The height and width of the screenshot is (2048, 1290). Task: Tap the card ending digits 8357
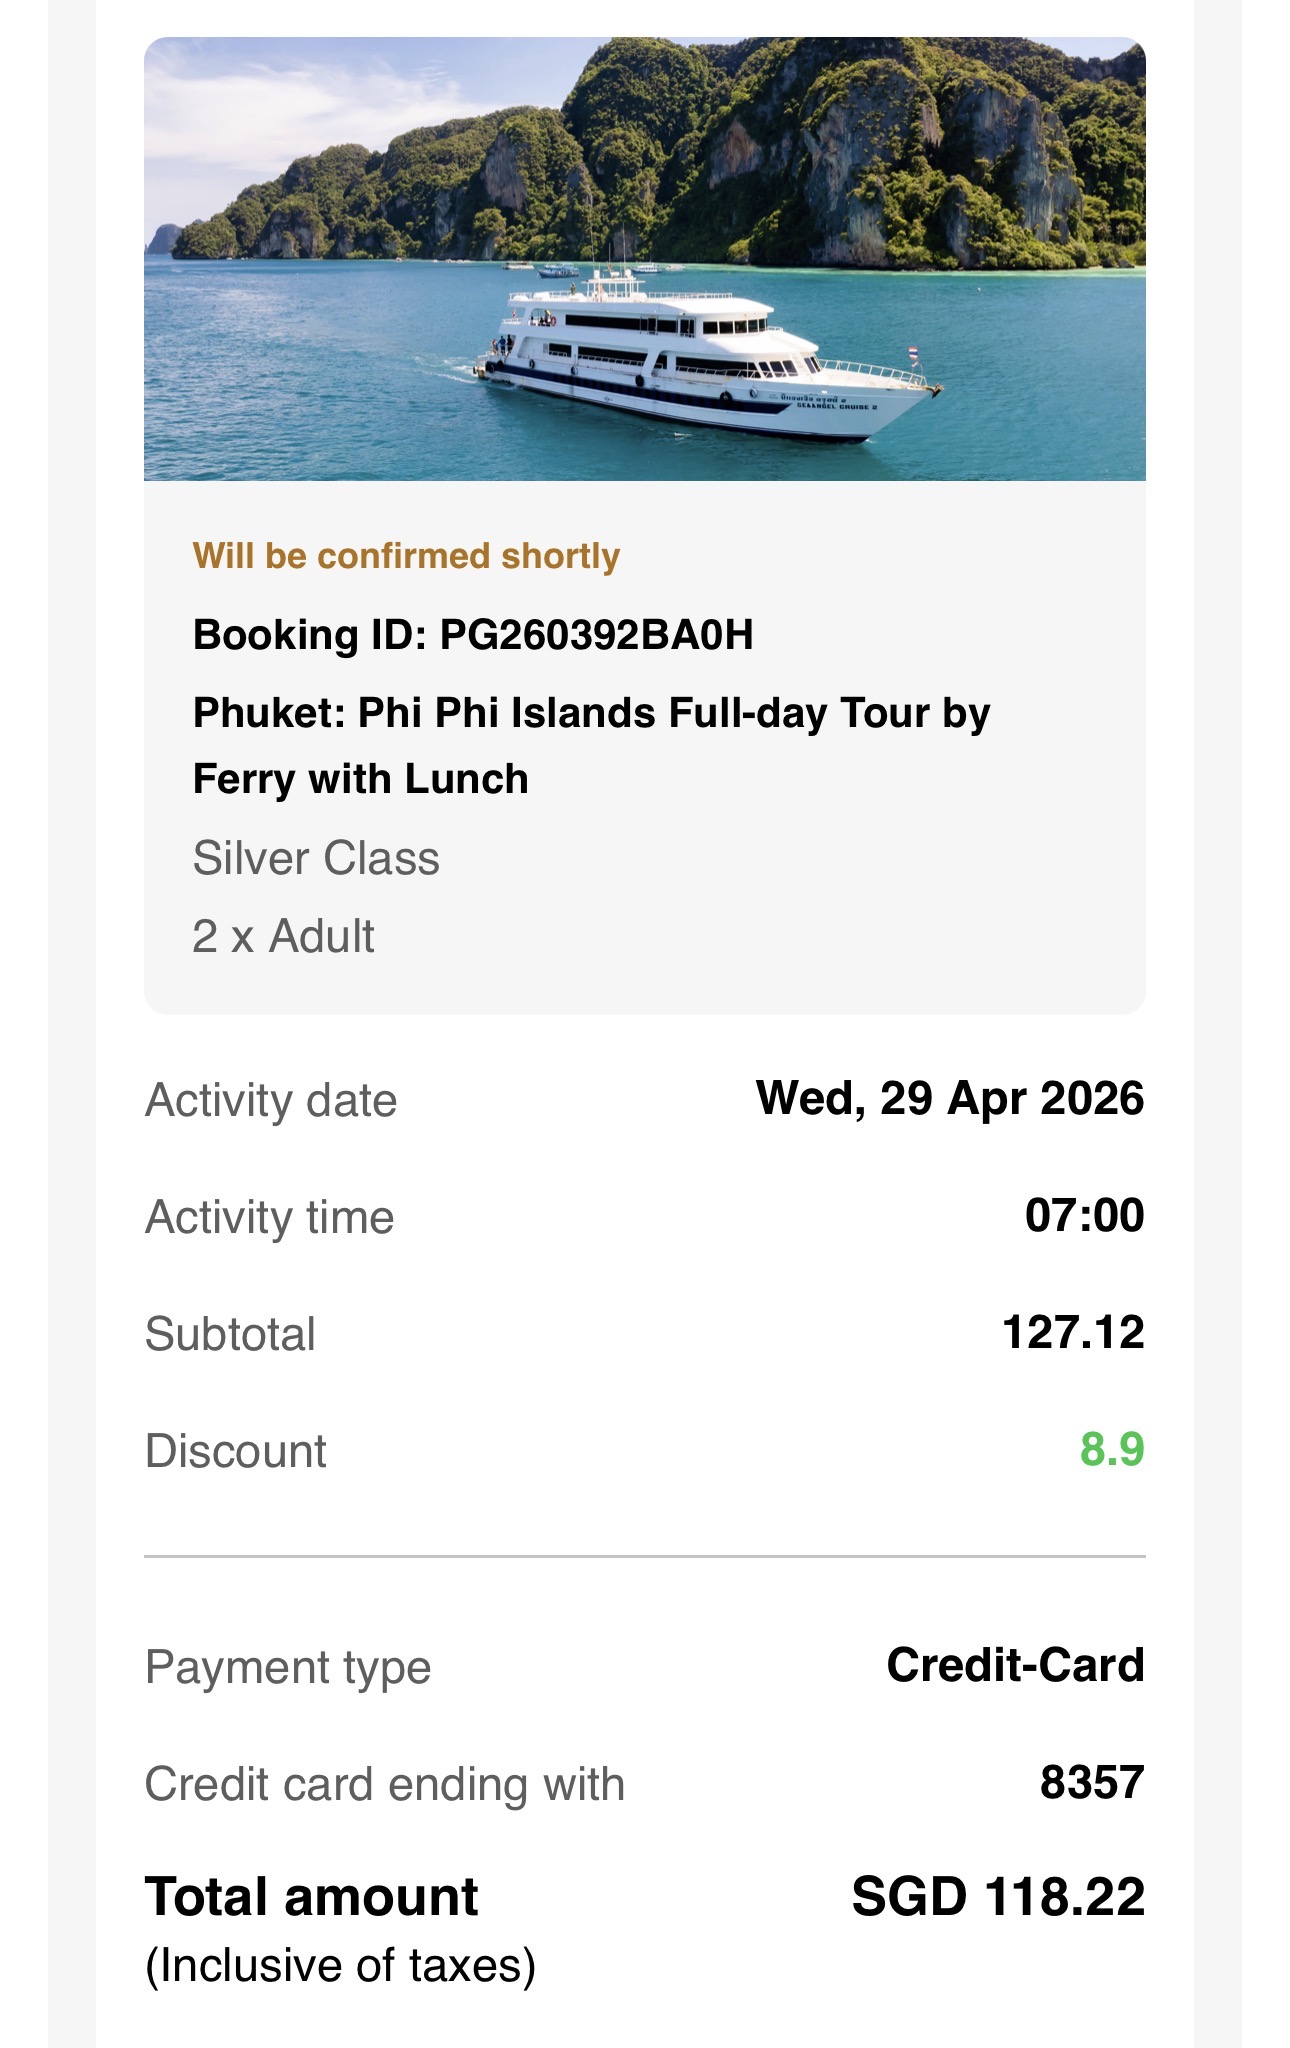coord(1092,1783)
